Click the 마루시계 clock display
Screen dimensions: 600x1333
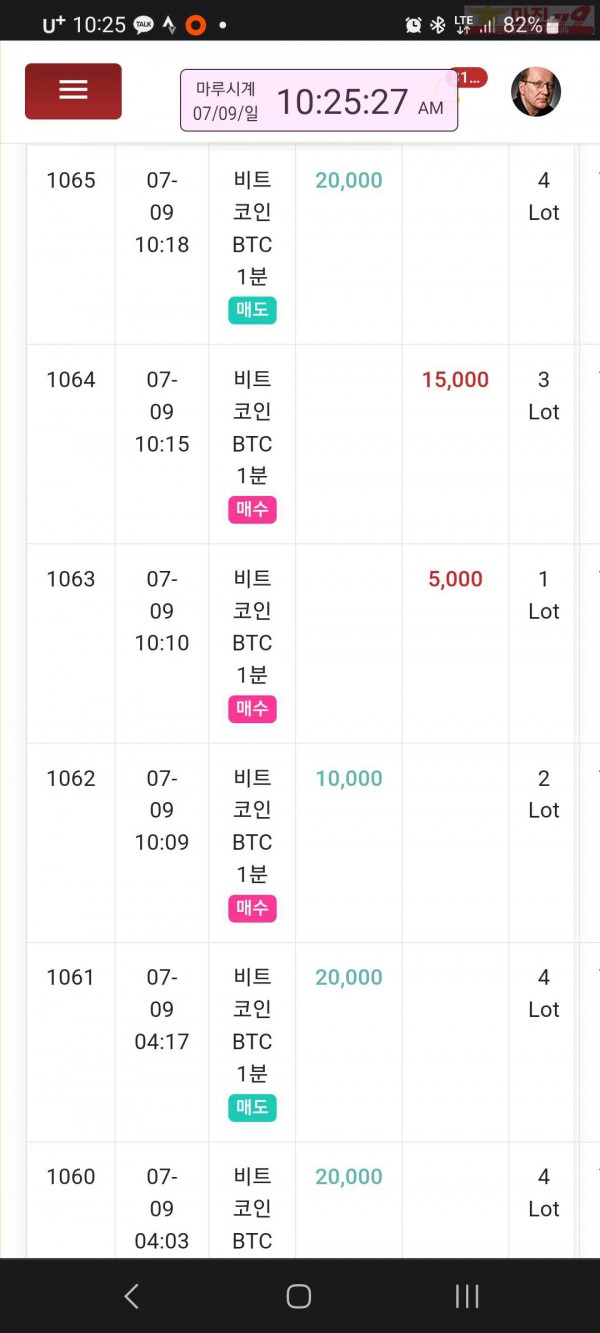pos(319,100)
